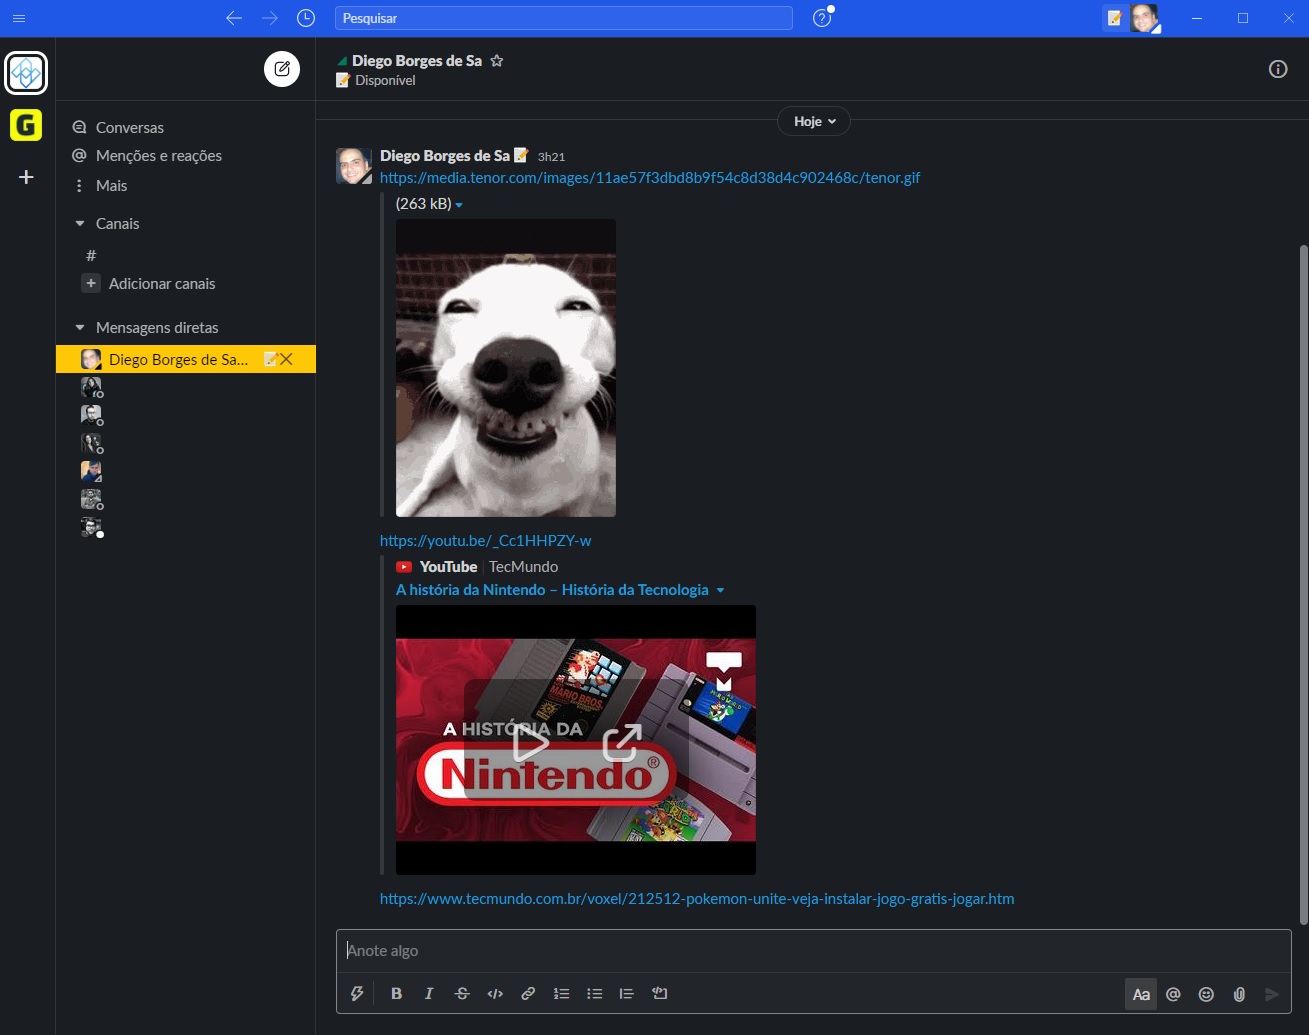
Task: Mention someone with @ icon
Action: 1174,994
